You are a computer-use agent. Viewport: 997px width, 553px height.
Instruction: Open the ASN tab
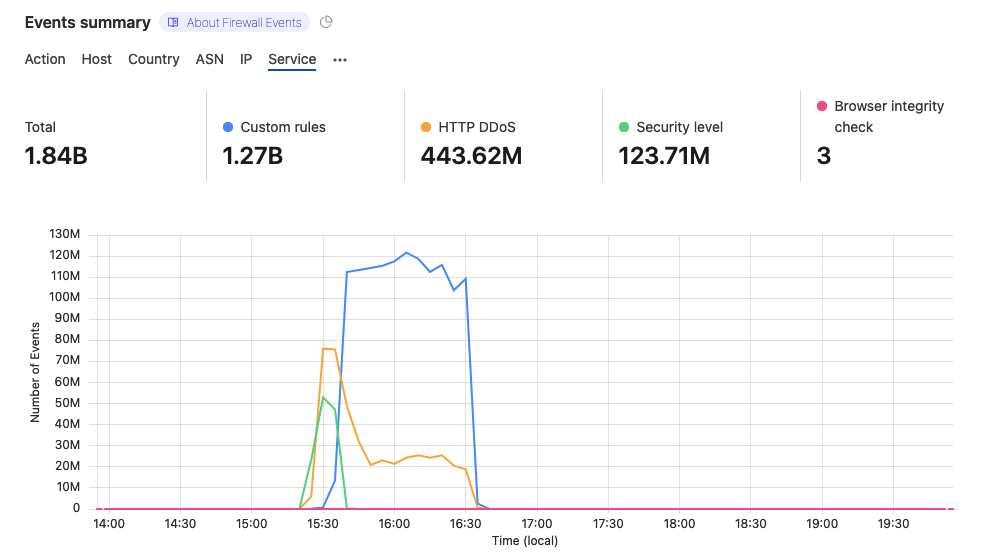pos(210,59)
